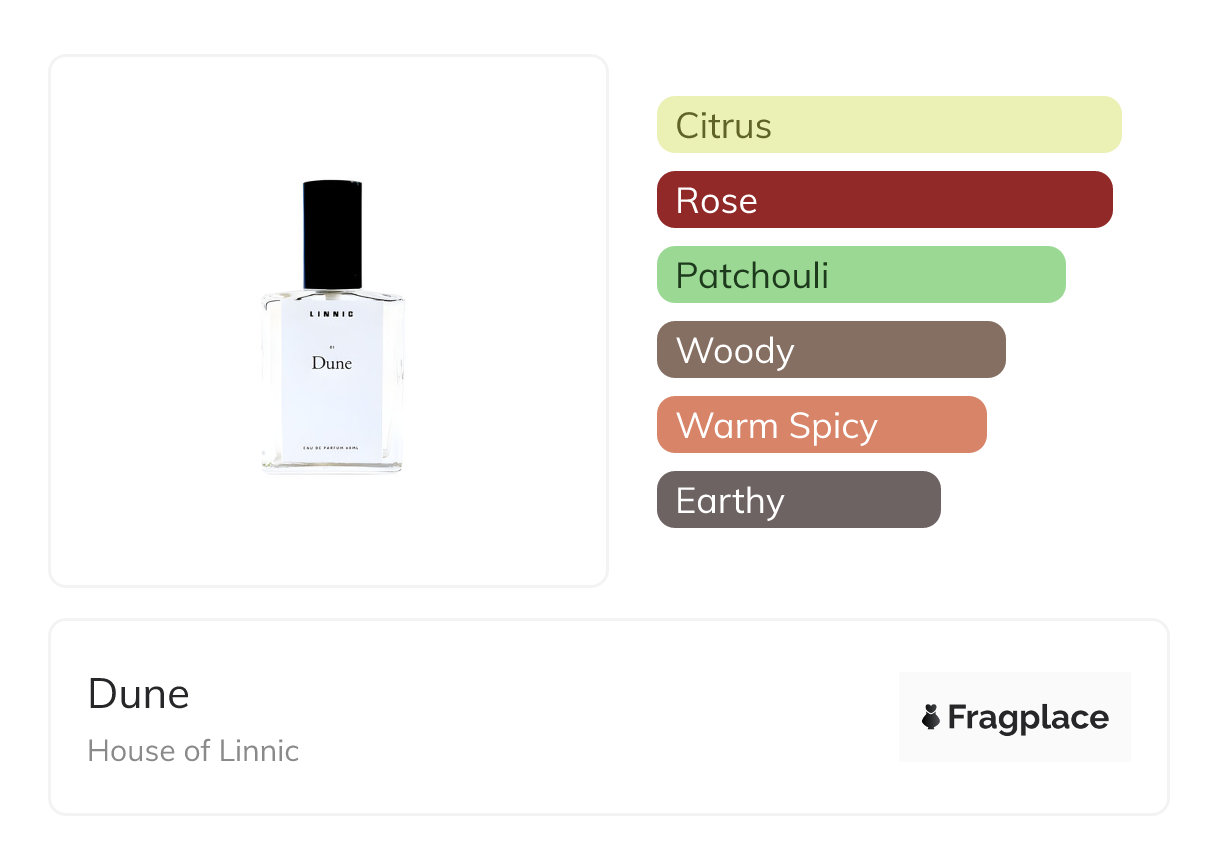Click the clear glass base of the bottle
This screenshot has height=864, width=1218.
(x=332, y=465)
